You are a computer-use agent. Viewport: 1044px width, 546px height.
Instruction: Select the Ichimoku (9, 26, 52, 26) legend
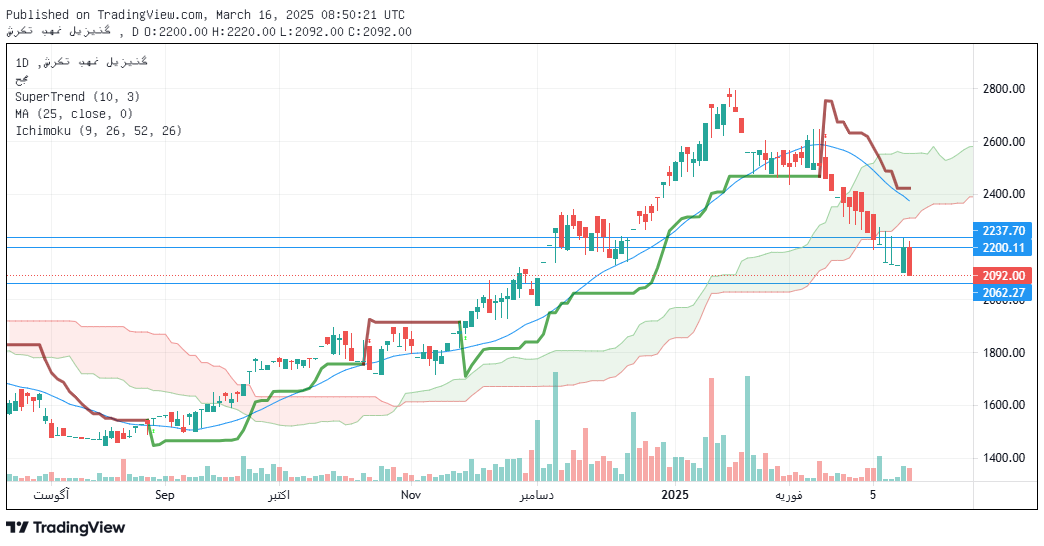98,130
